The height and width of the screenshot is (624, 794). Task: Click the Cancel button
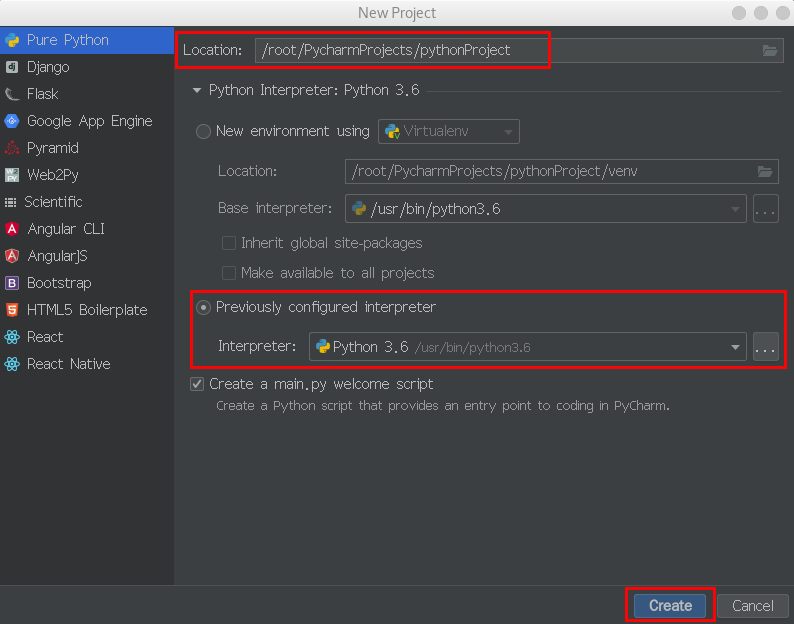click(x=752, y=606)
